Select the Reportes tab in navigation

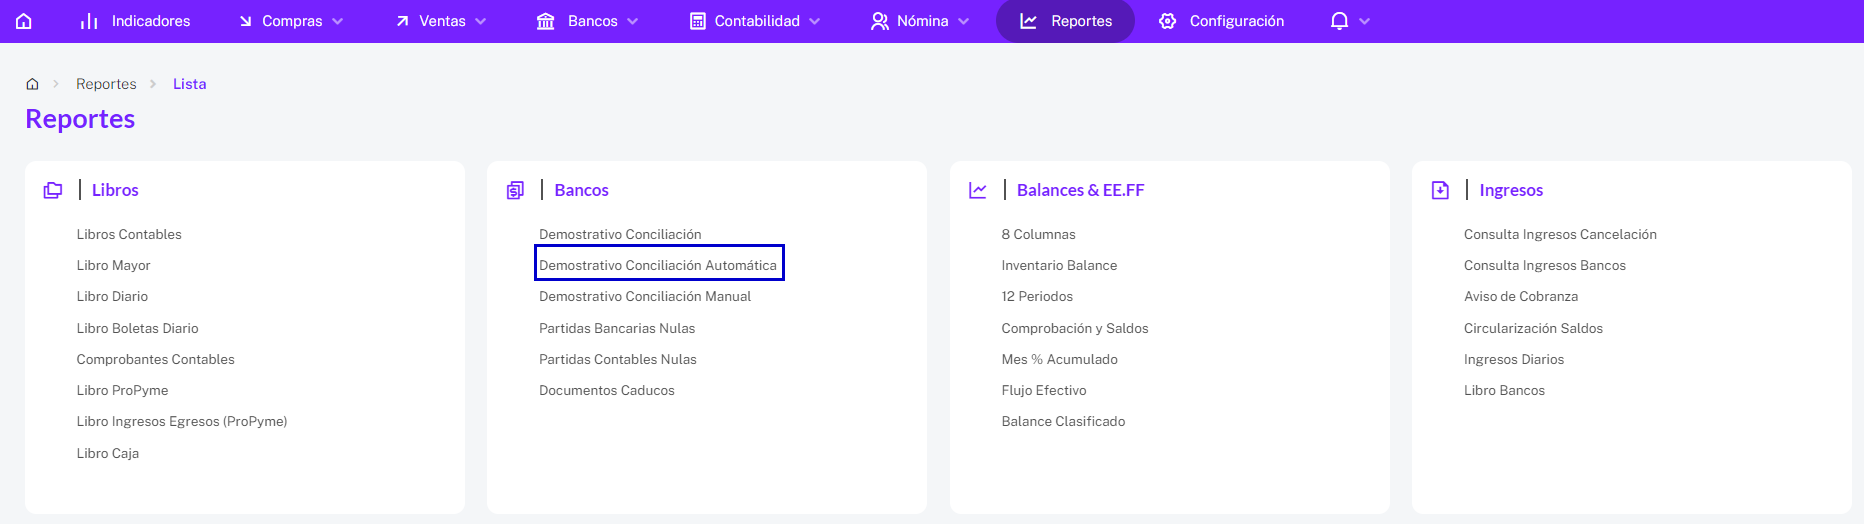pyautogui.click(x=1065, y=21)
